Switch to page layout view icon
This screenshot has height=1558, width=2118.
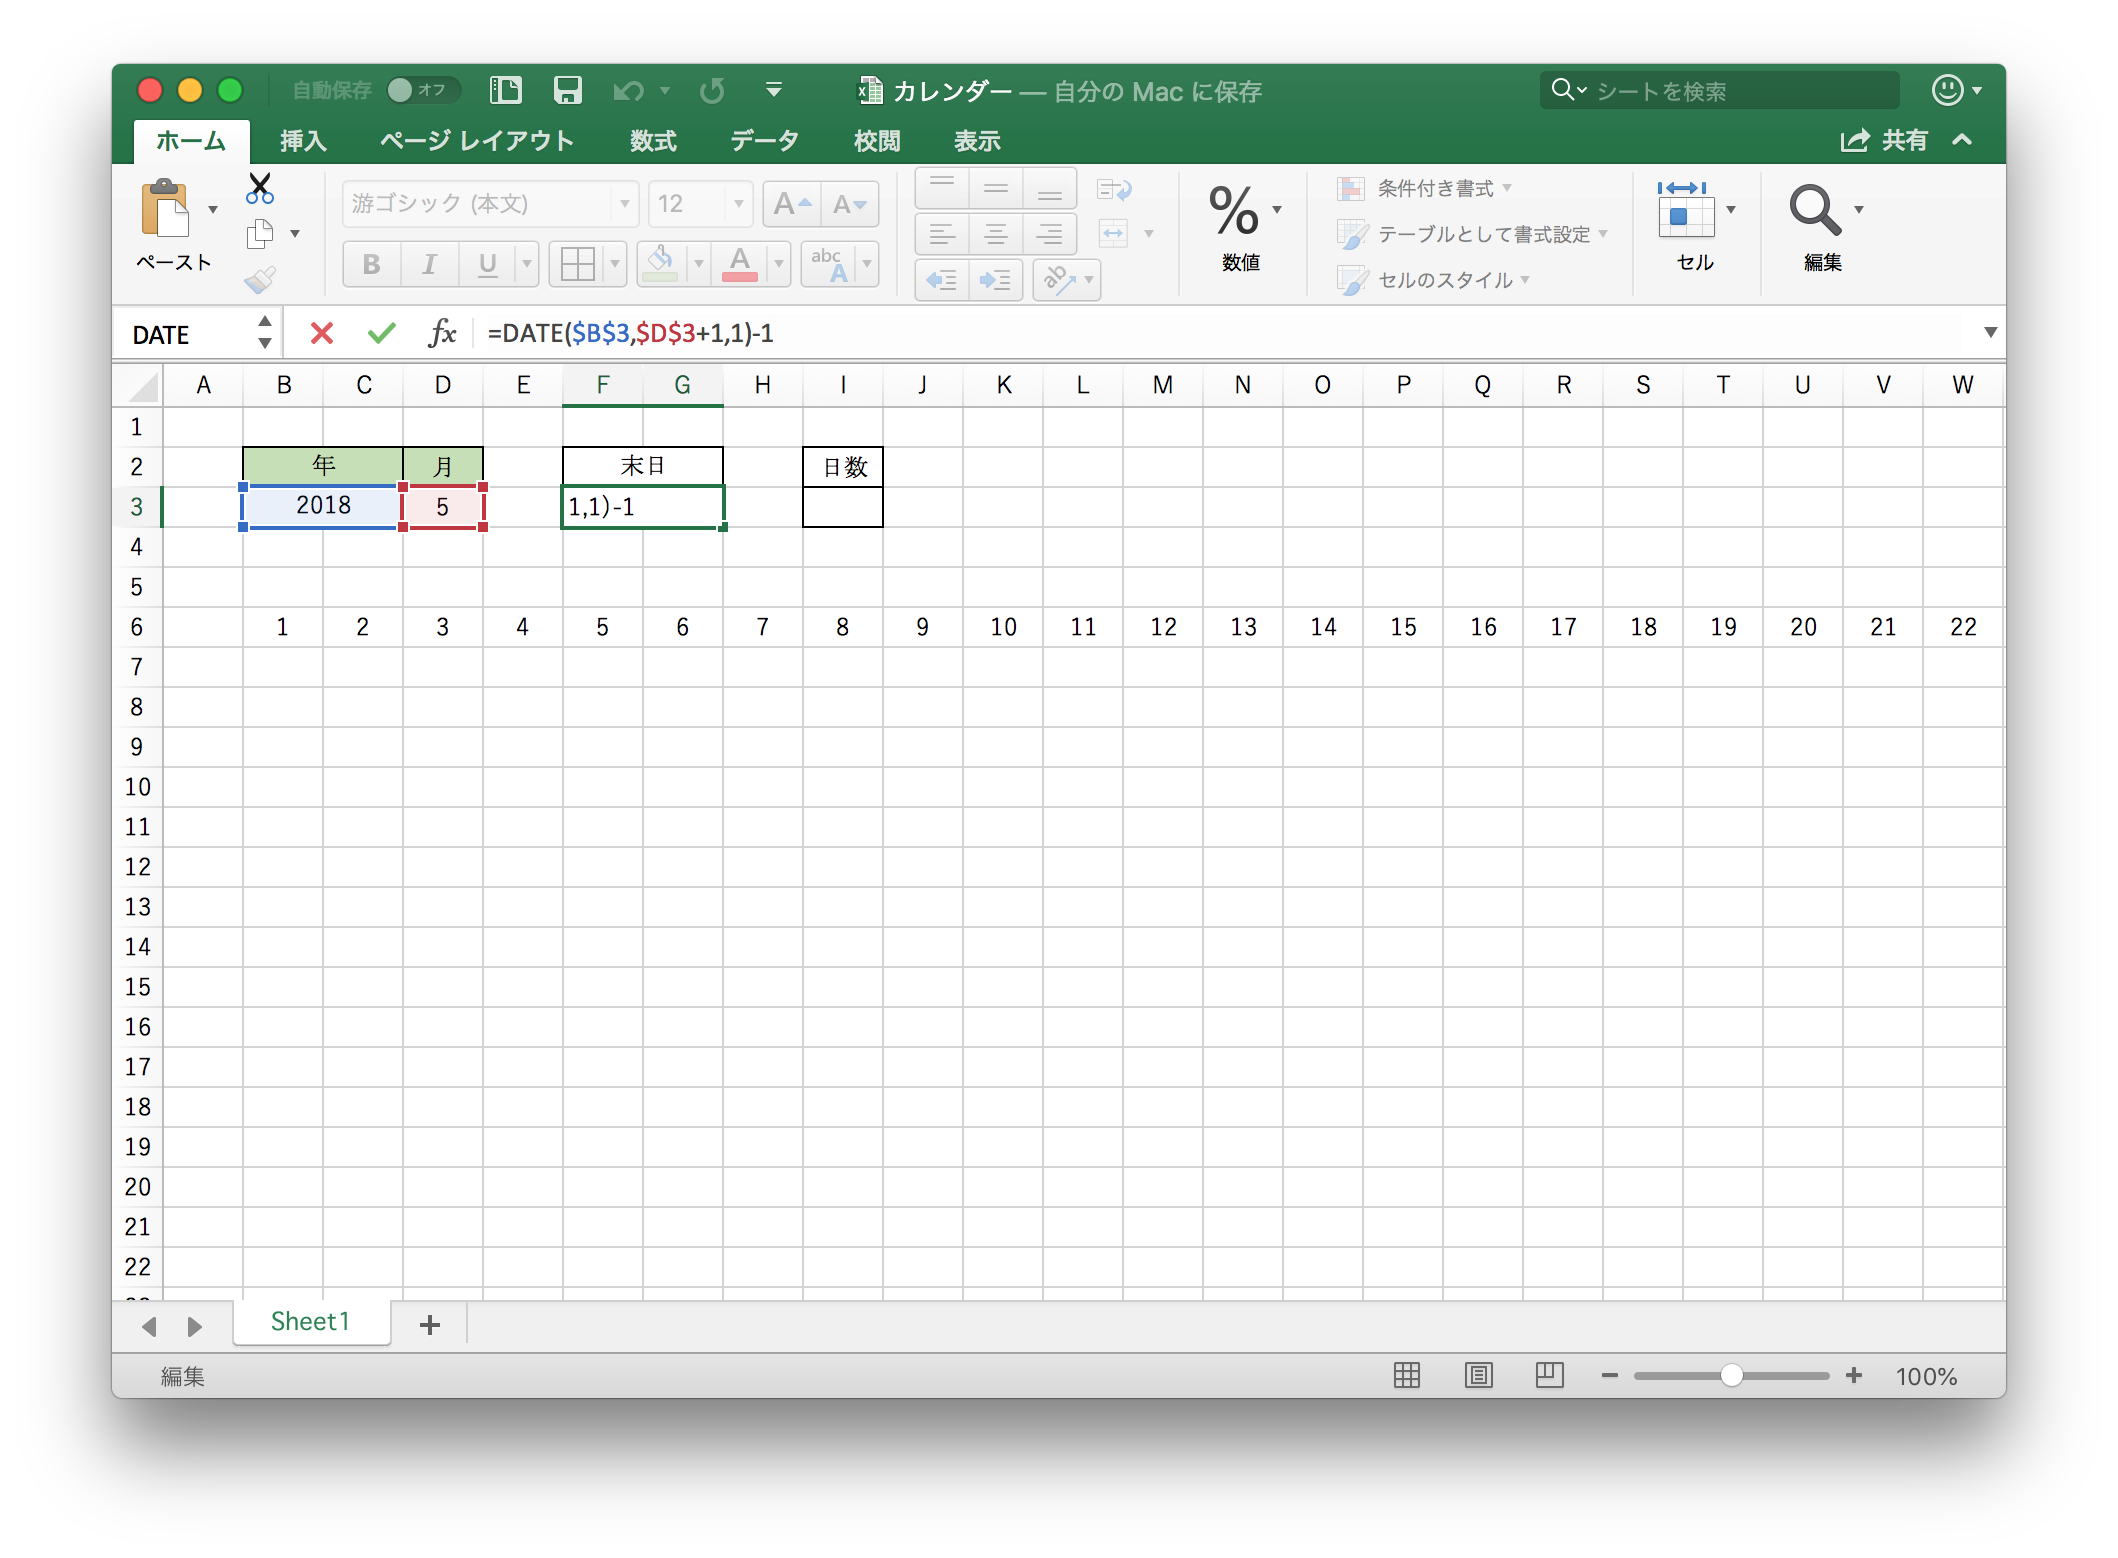[1478, 1376]
